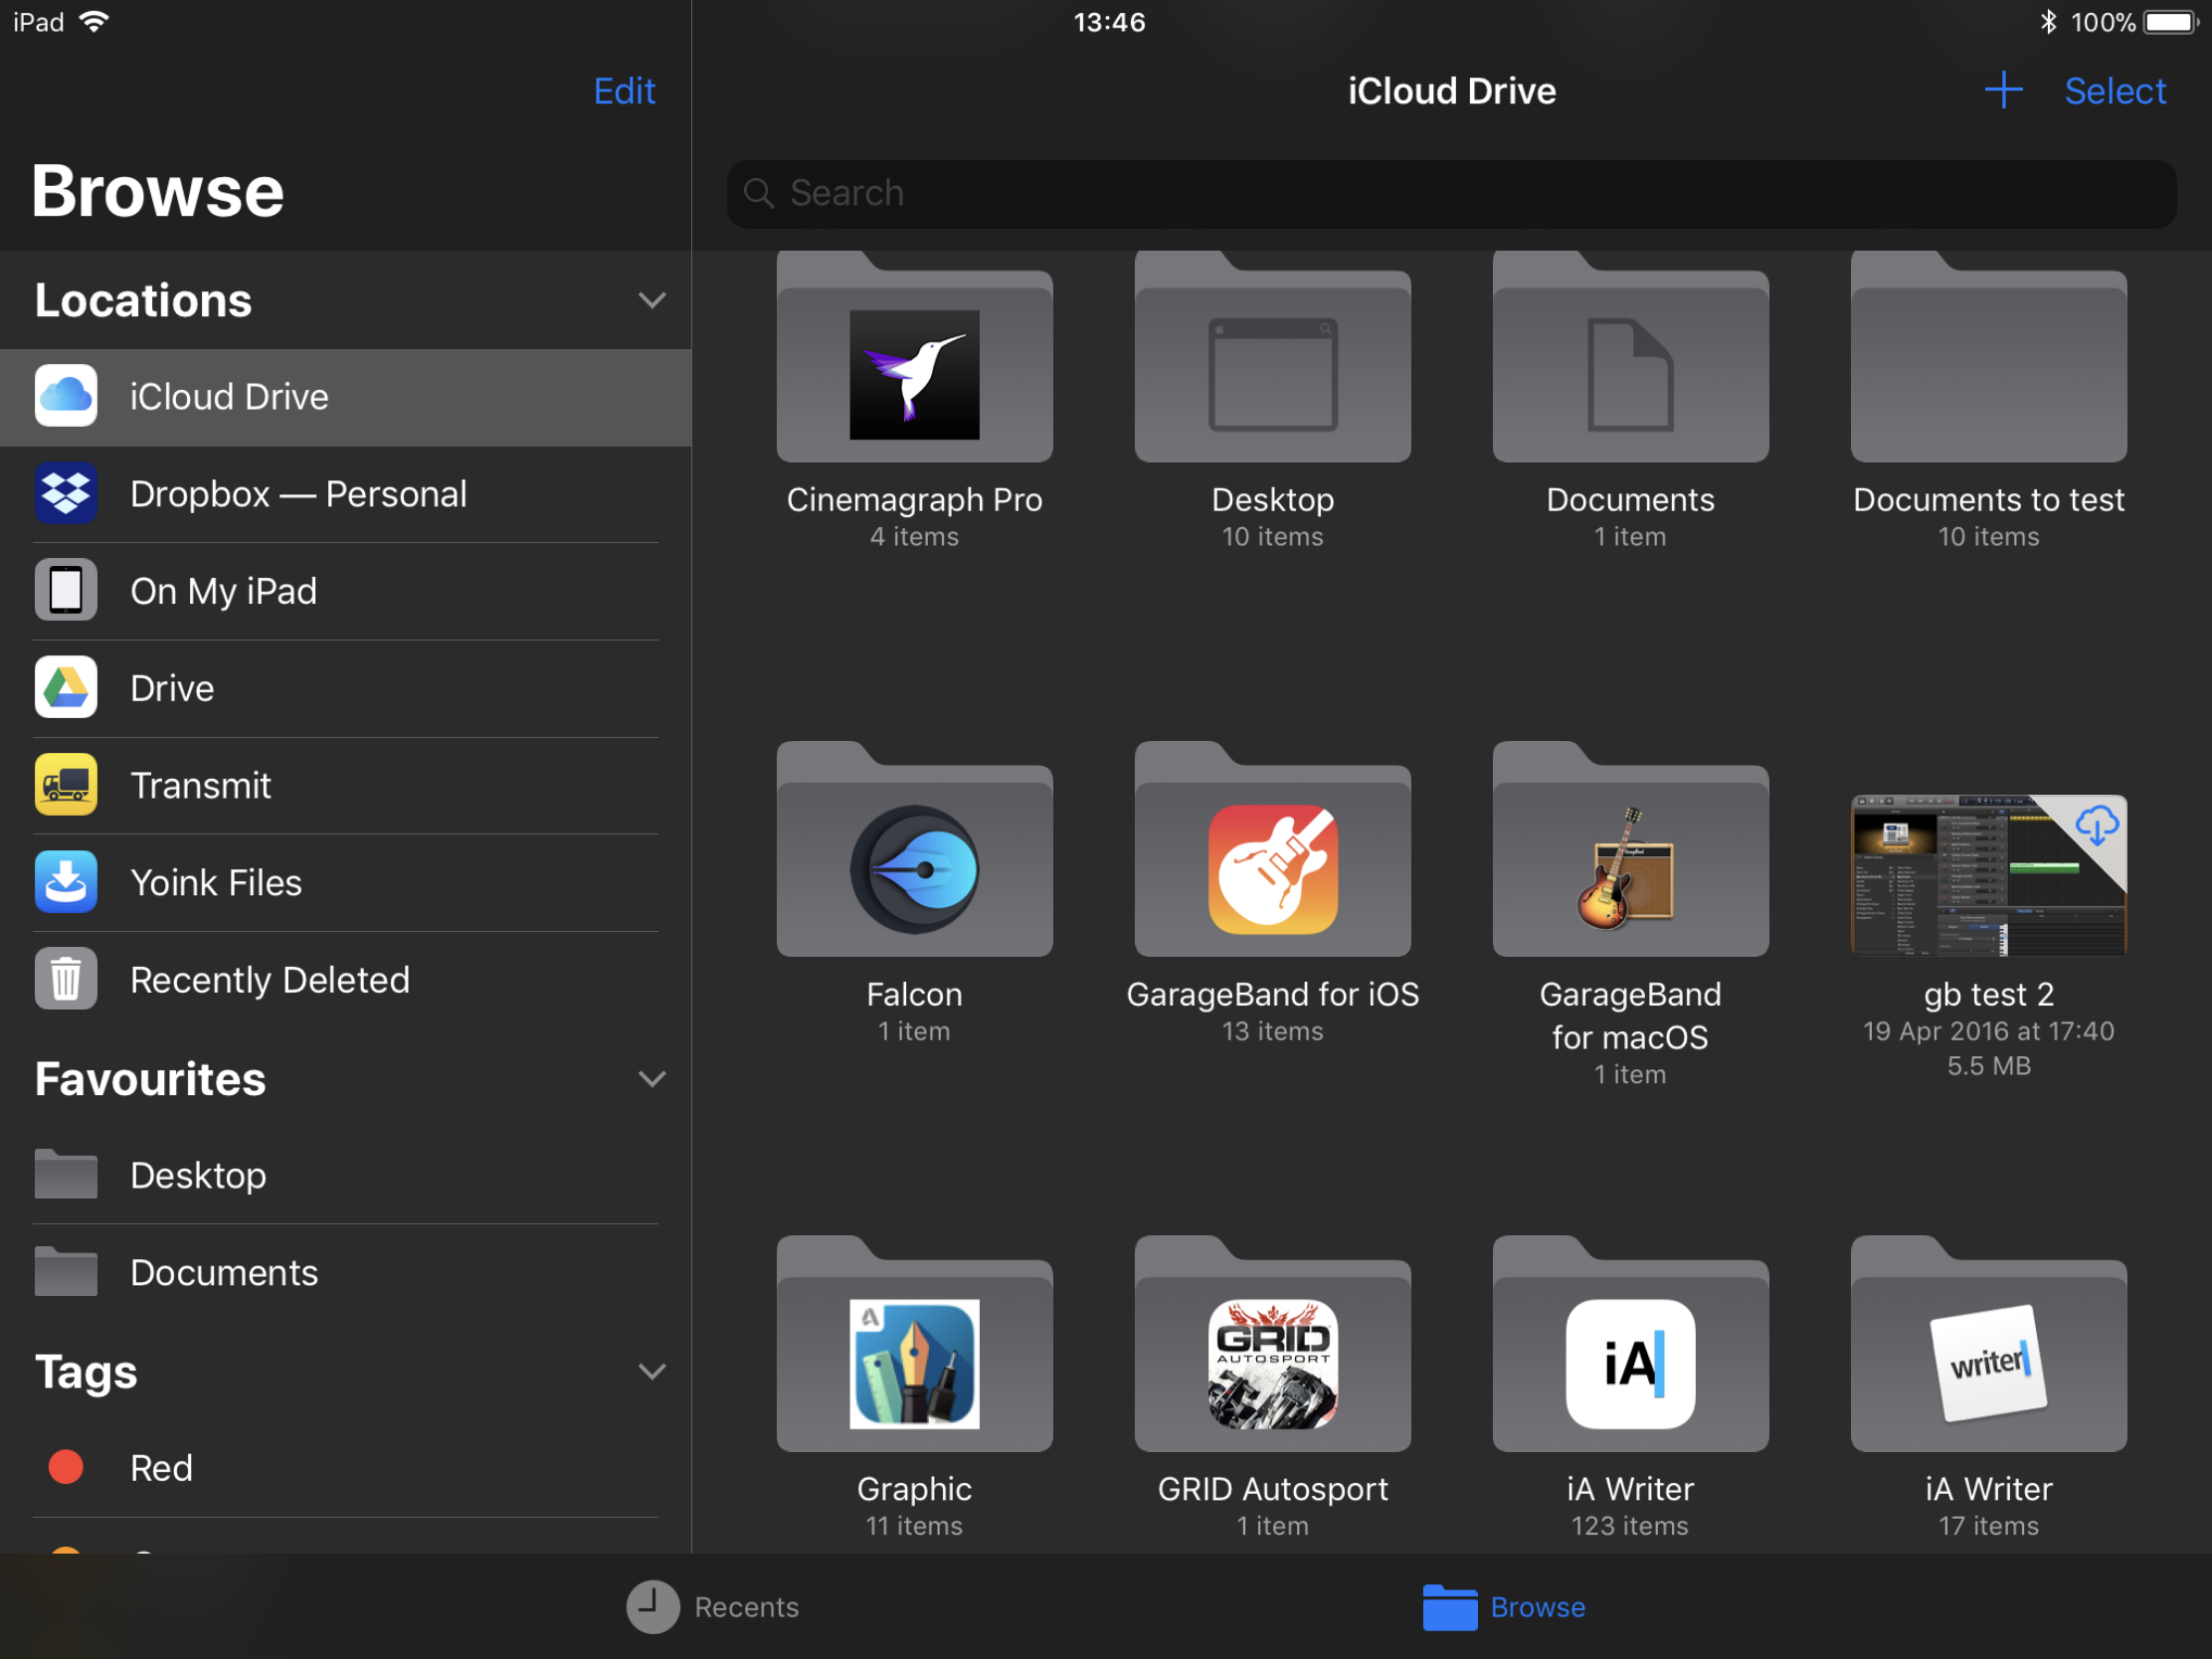Tap the Select button

click(2115, 91)
